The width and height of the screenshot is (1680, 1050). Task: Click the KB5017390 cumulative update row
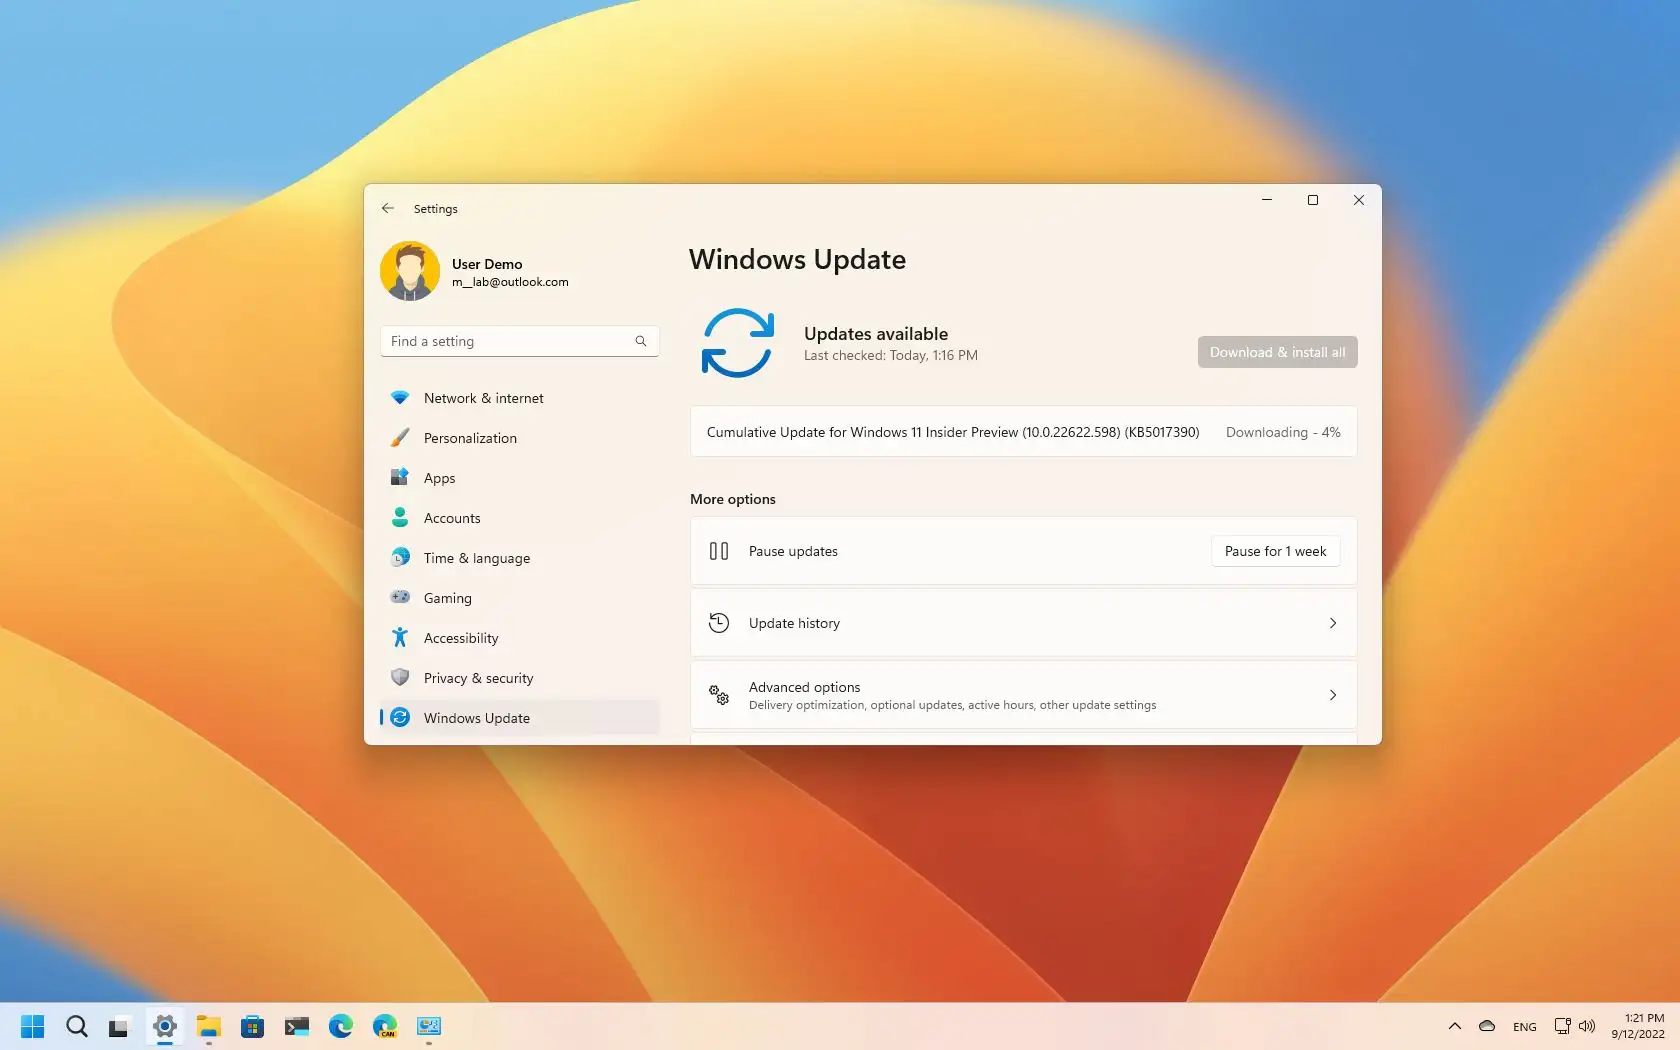tap(1023, 432)
